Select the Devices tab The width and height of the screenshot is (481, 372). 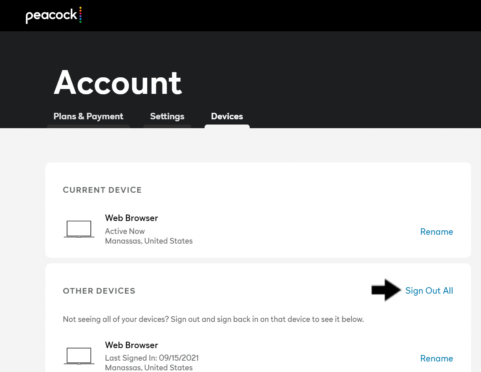(227, 116)
